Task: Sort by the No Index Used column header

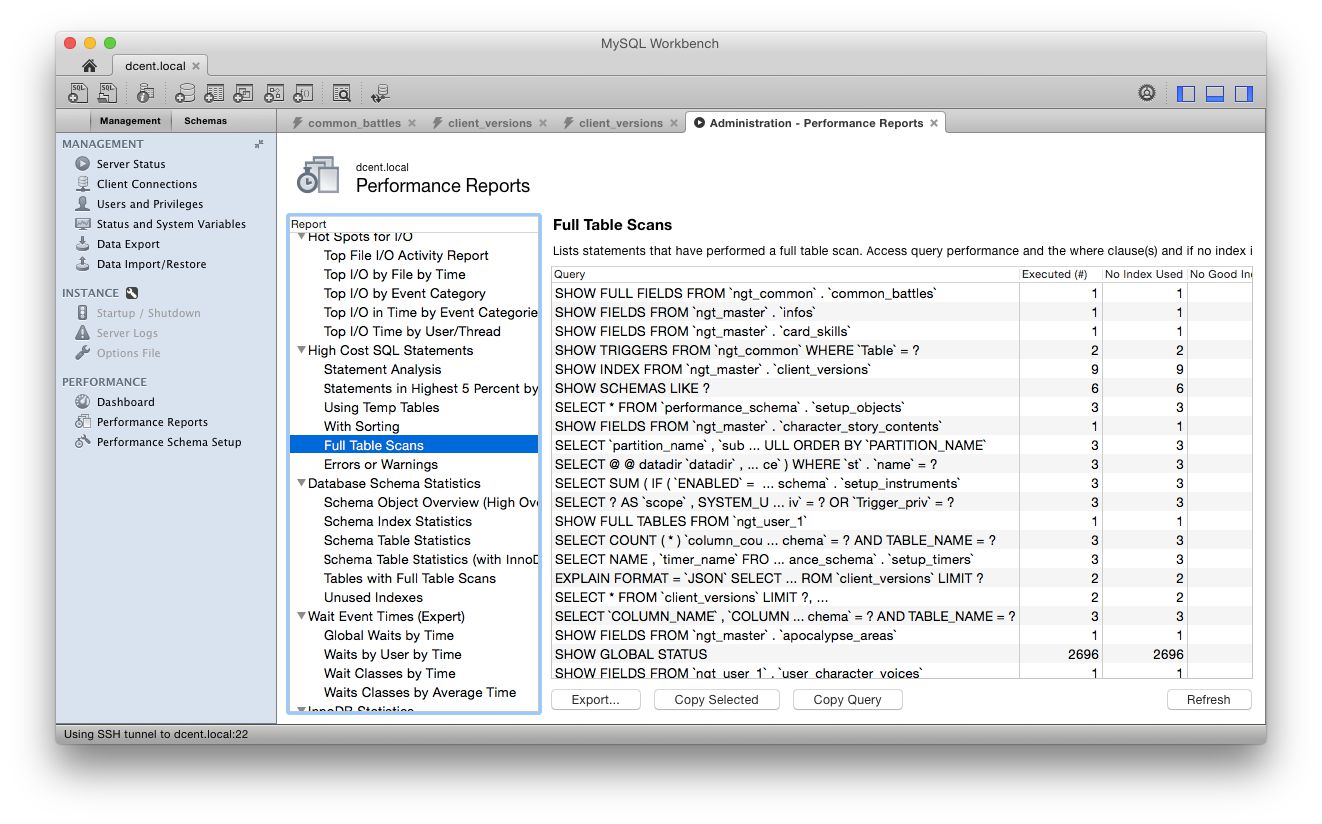Action: [x=1144, y=274]
